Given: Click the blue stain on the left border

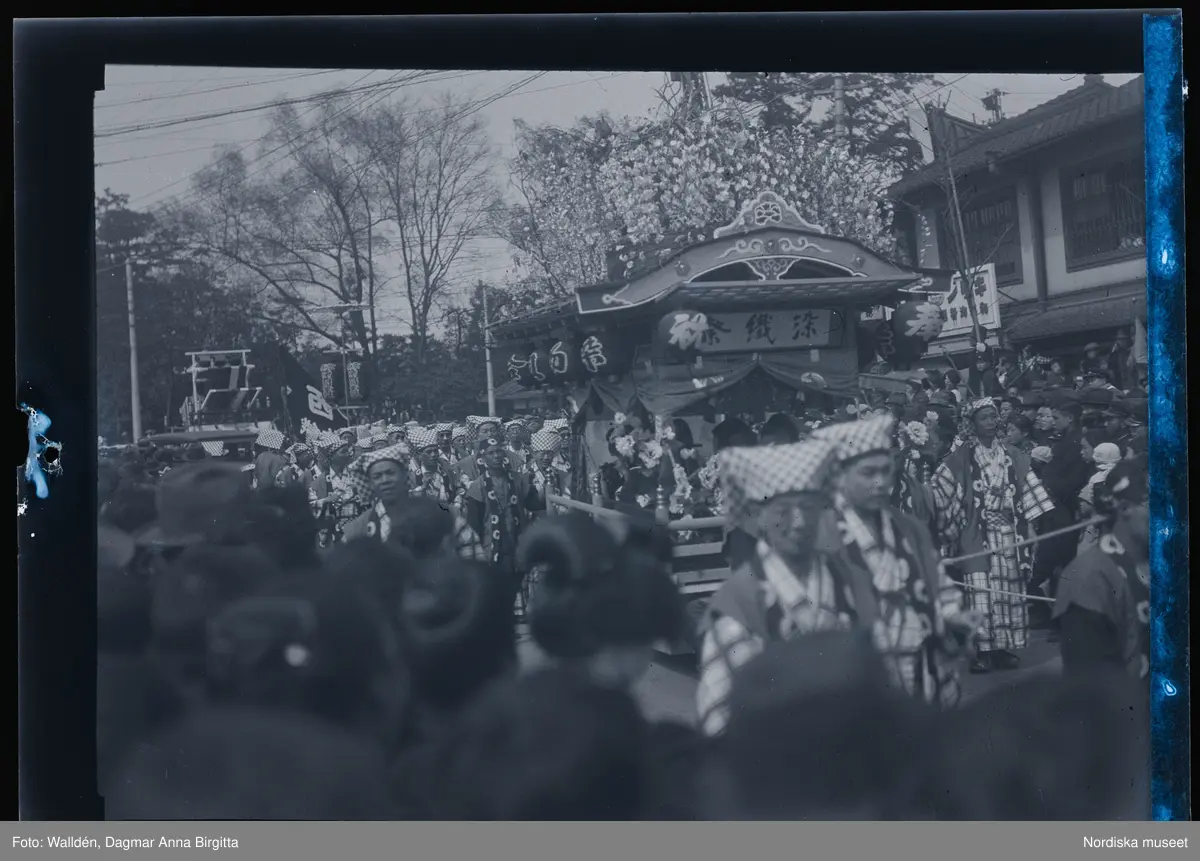Looking at the screenshot, I should 40,450.
